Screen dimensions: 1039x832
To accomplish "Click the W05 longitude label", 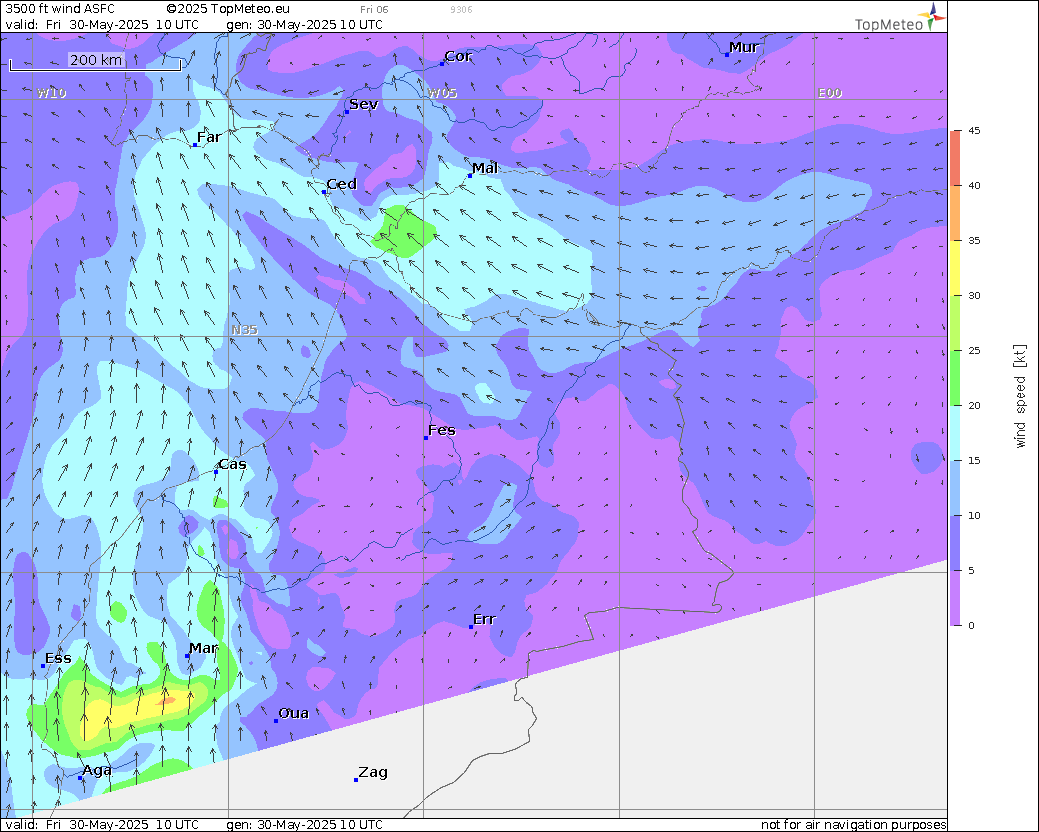I will click(x=442, y=93).
